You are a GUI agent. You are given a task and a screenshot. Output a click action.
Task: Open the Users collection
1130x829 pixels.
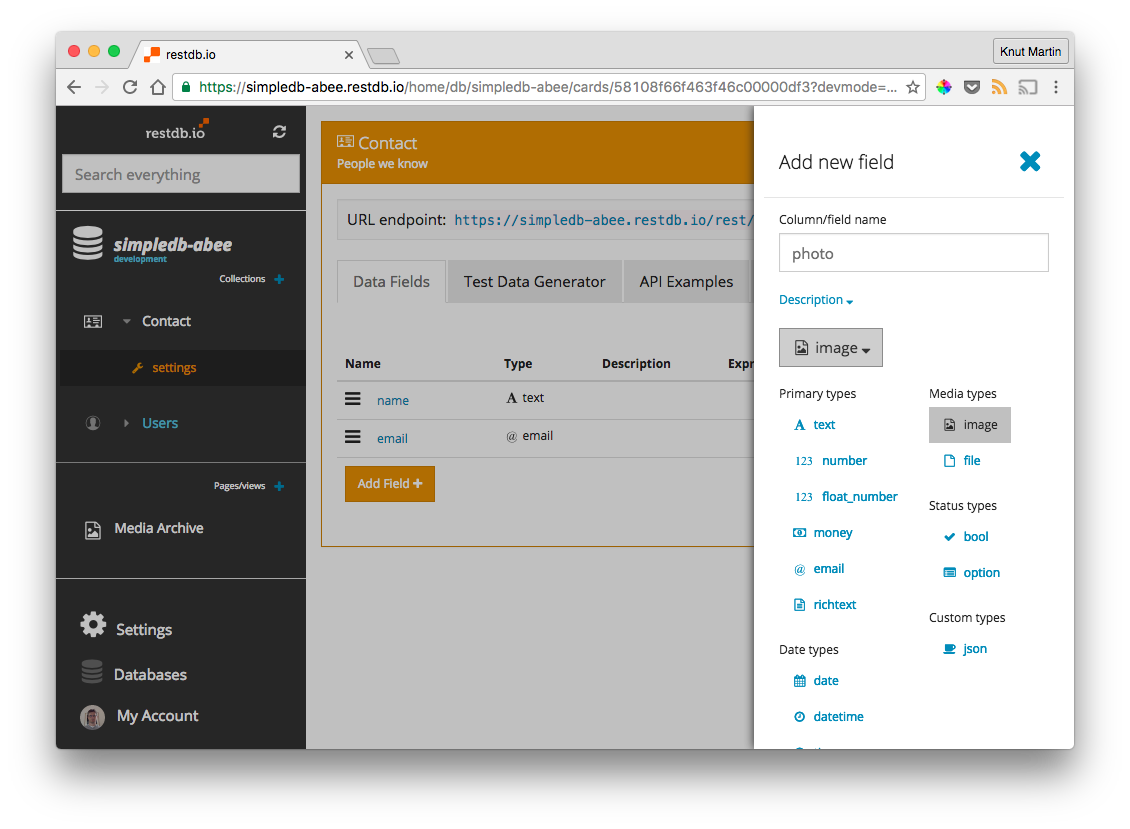point(160,423)
